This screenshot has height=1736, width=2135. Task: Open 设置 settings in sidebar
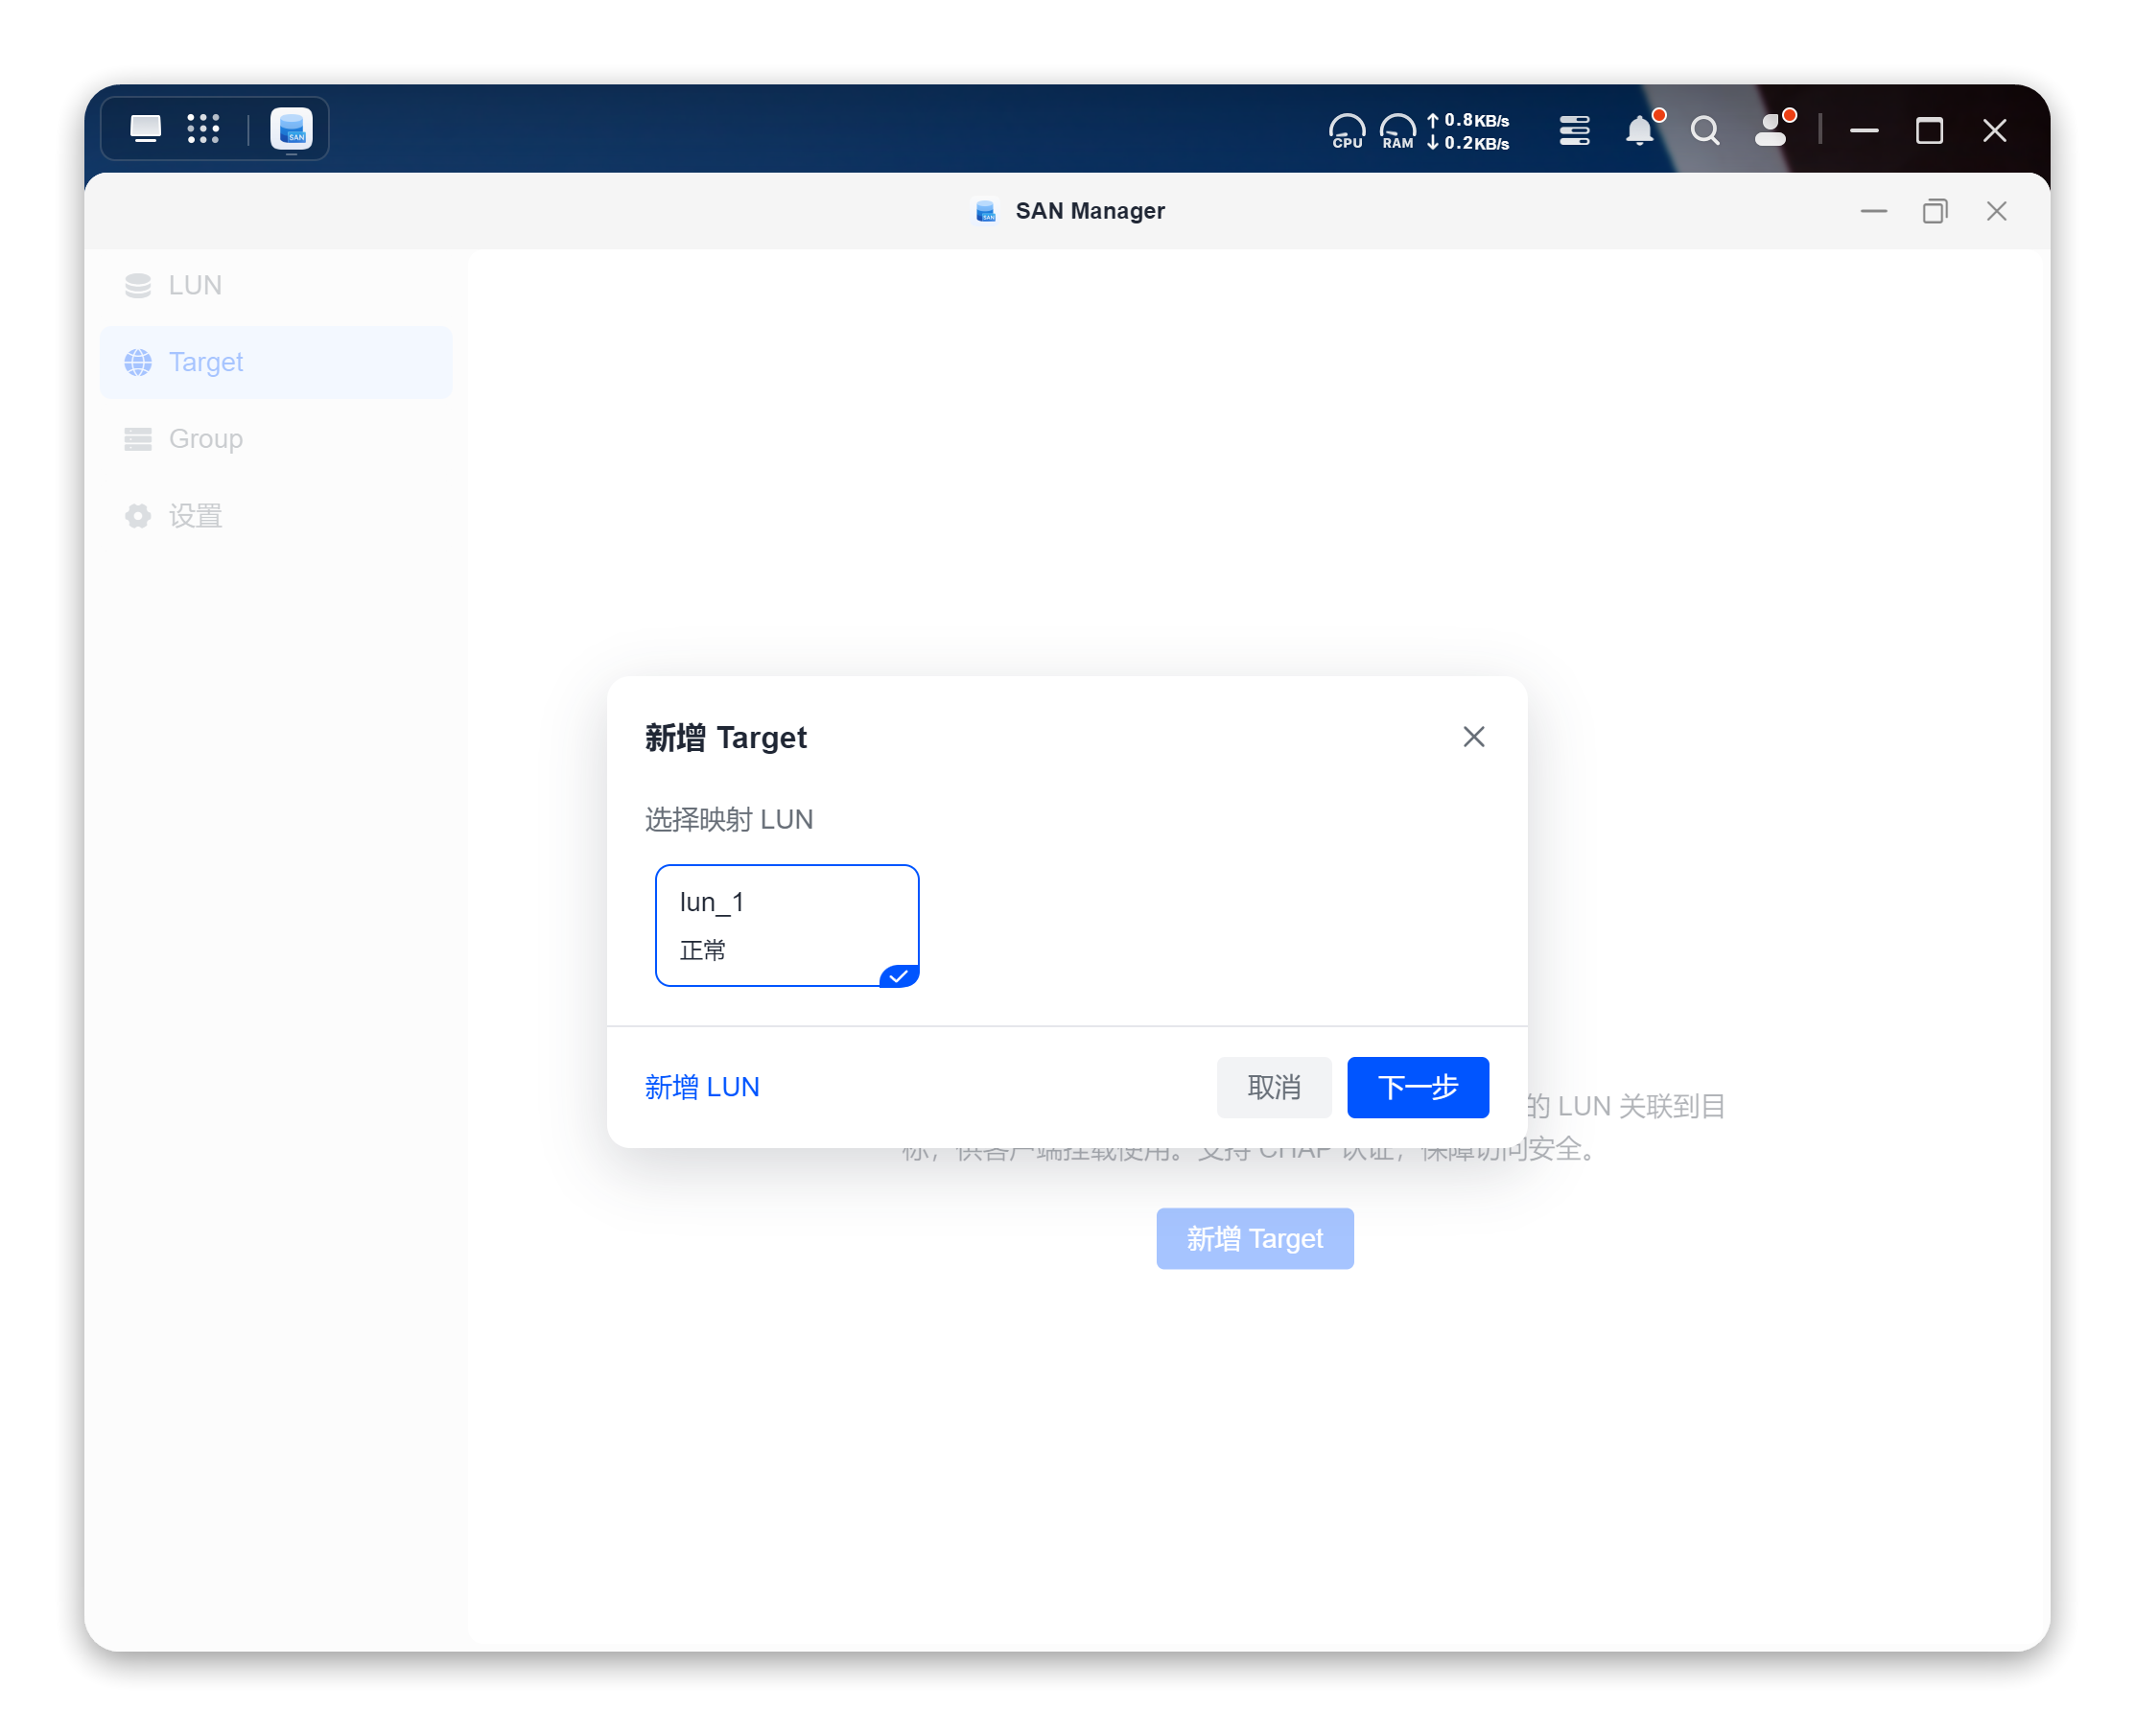pyautogui.click(x=195, y=516)
